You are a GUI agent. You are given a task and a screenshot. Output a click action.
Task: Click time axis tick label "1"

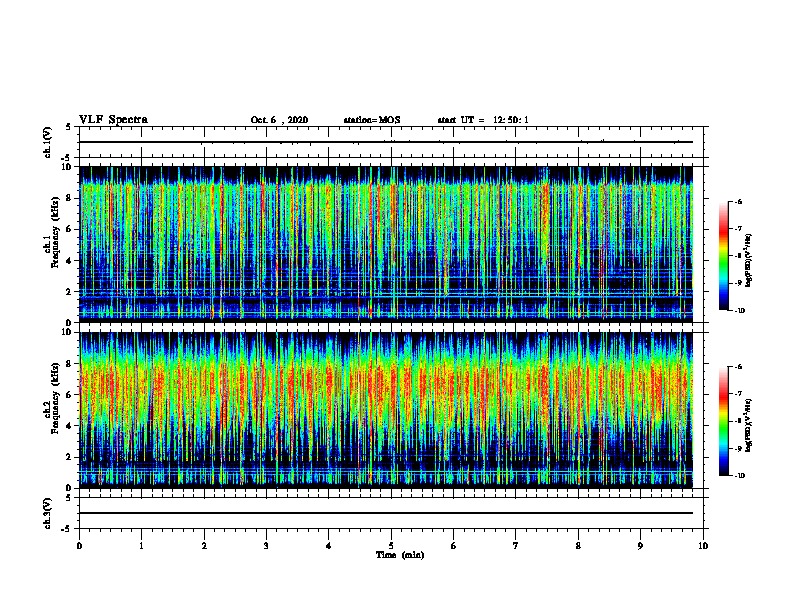click(x=141, y=546)
